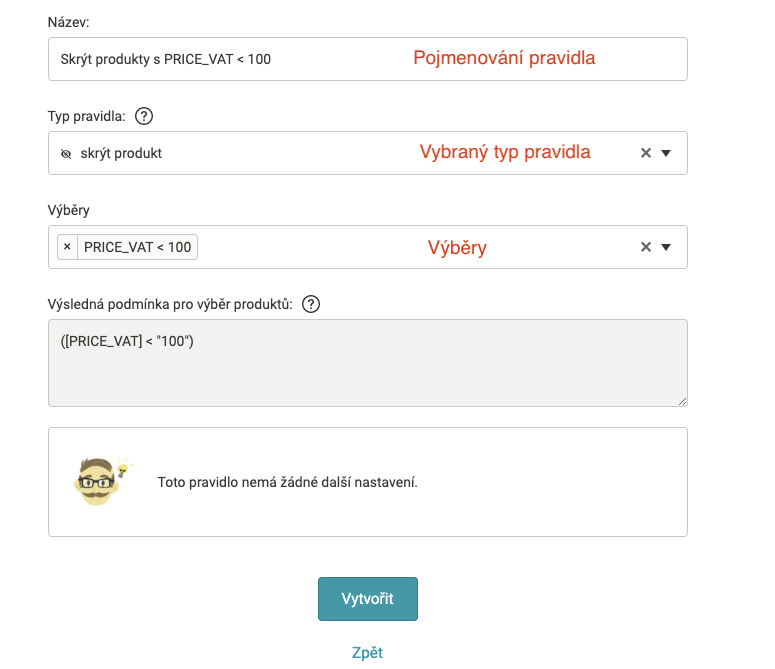
Task: Select the skrýt produkt value in rule type
Action: click(x=121, y=154)
